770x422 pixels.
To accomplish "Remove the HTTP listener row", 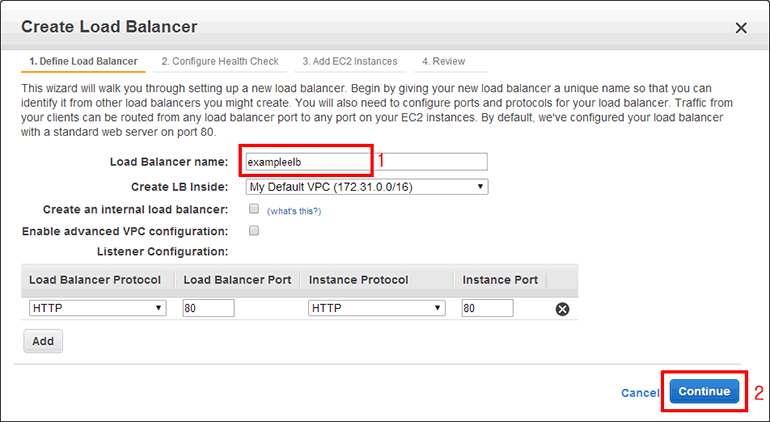I will (562, 309).
